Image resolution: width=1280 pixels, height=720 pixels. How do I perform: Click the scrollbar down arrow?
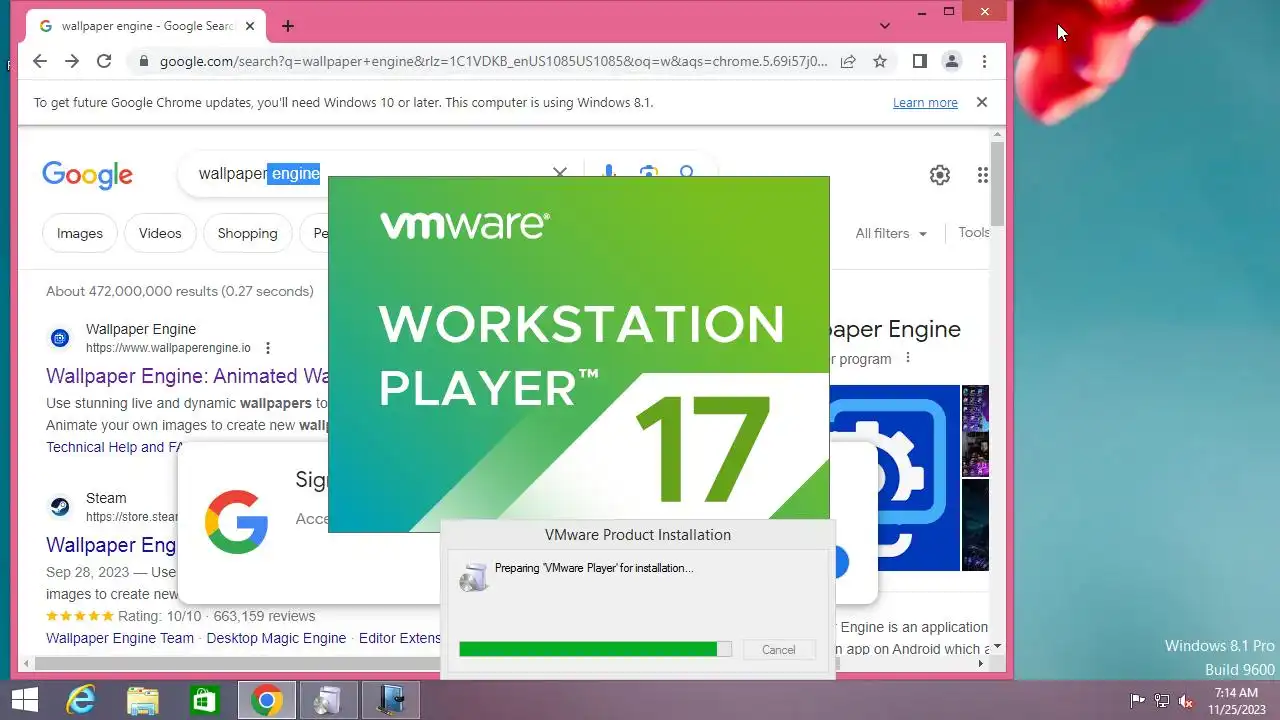(997, 647)
